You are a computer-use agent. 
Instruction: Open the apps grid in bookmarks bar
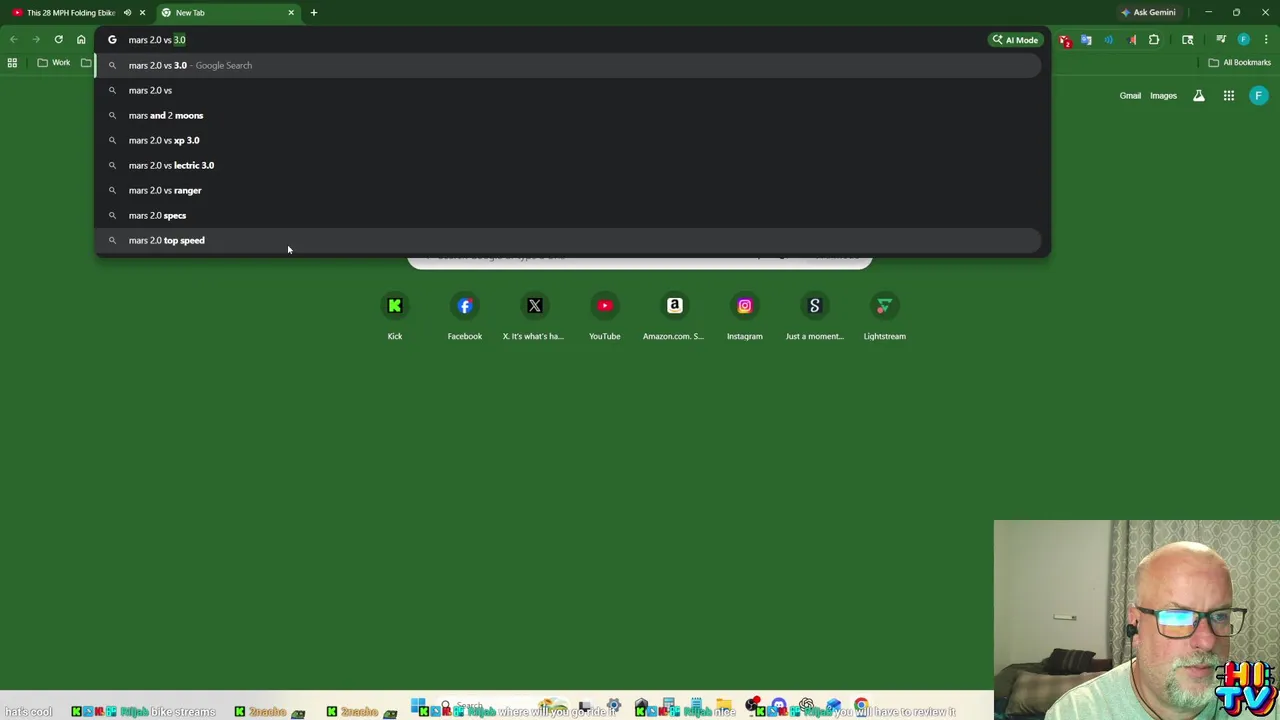pyautogui.click(x=12, y=63)
